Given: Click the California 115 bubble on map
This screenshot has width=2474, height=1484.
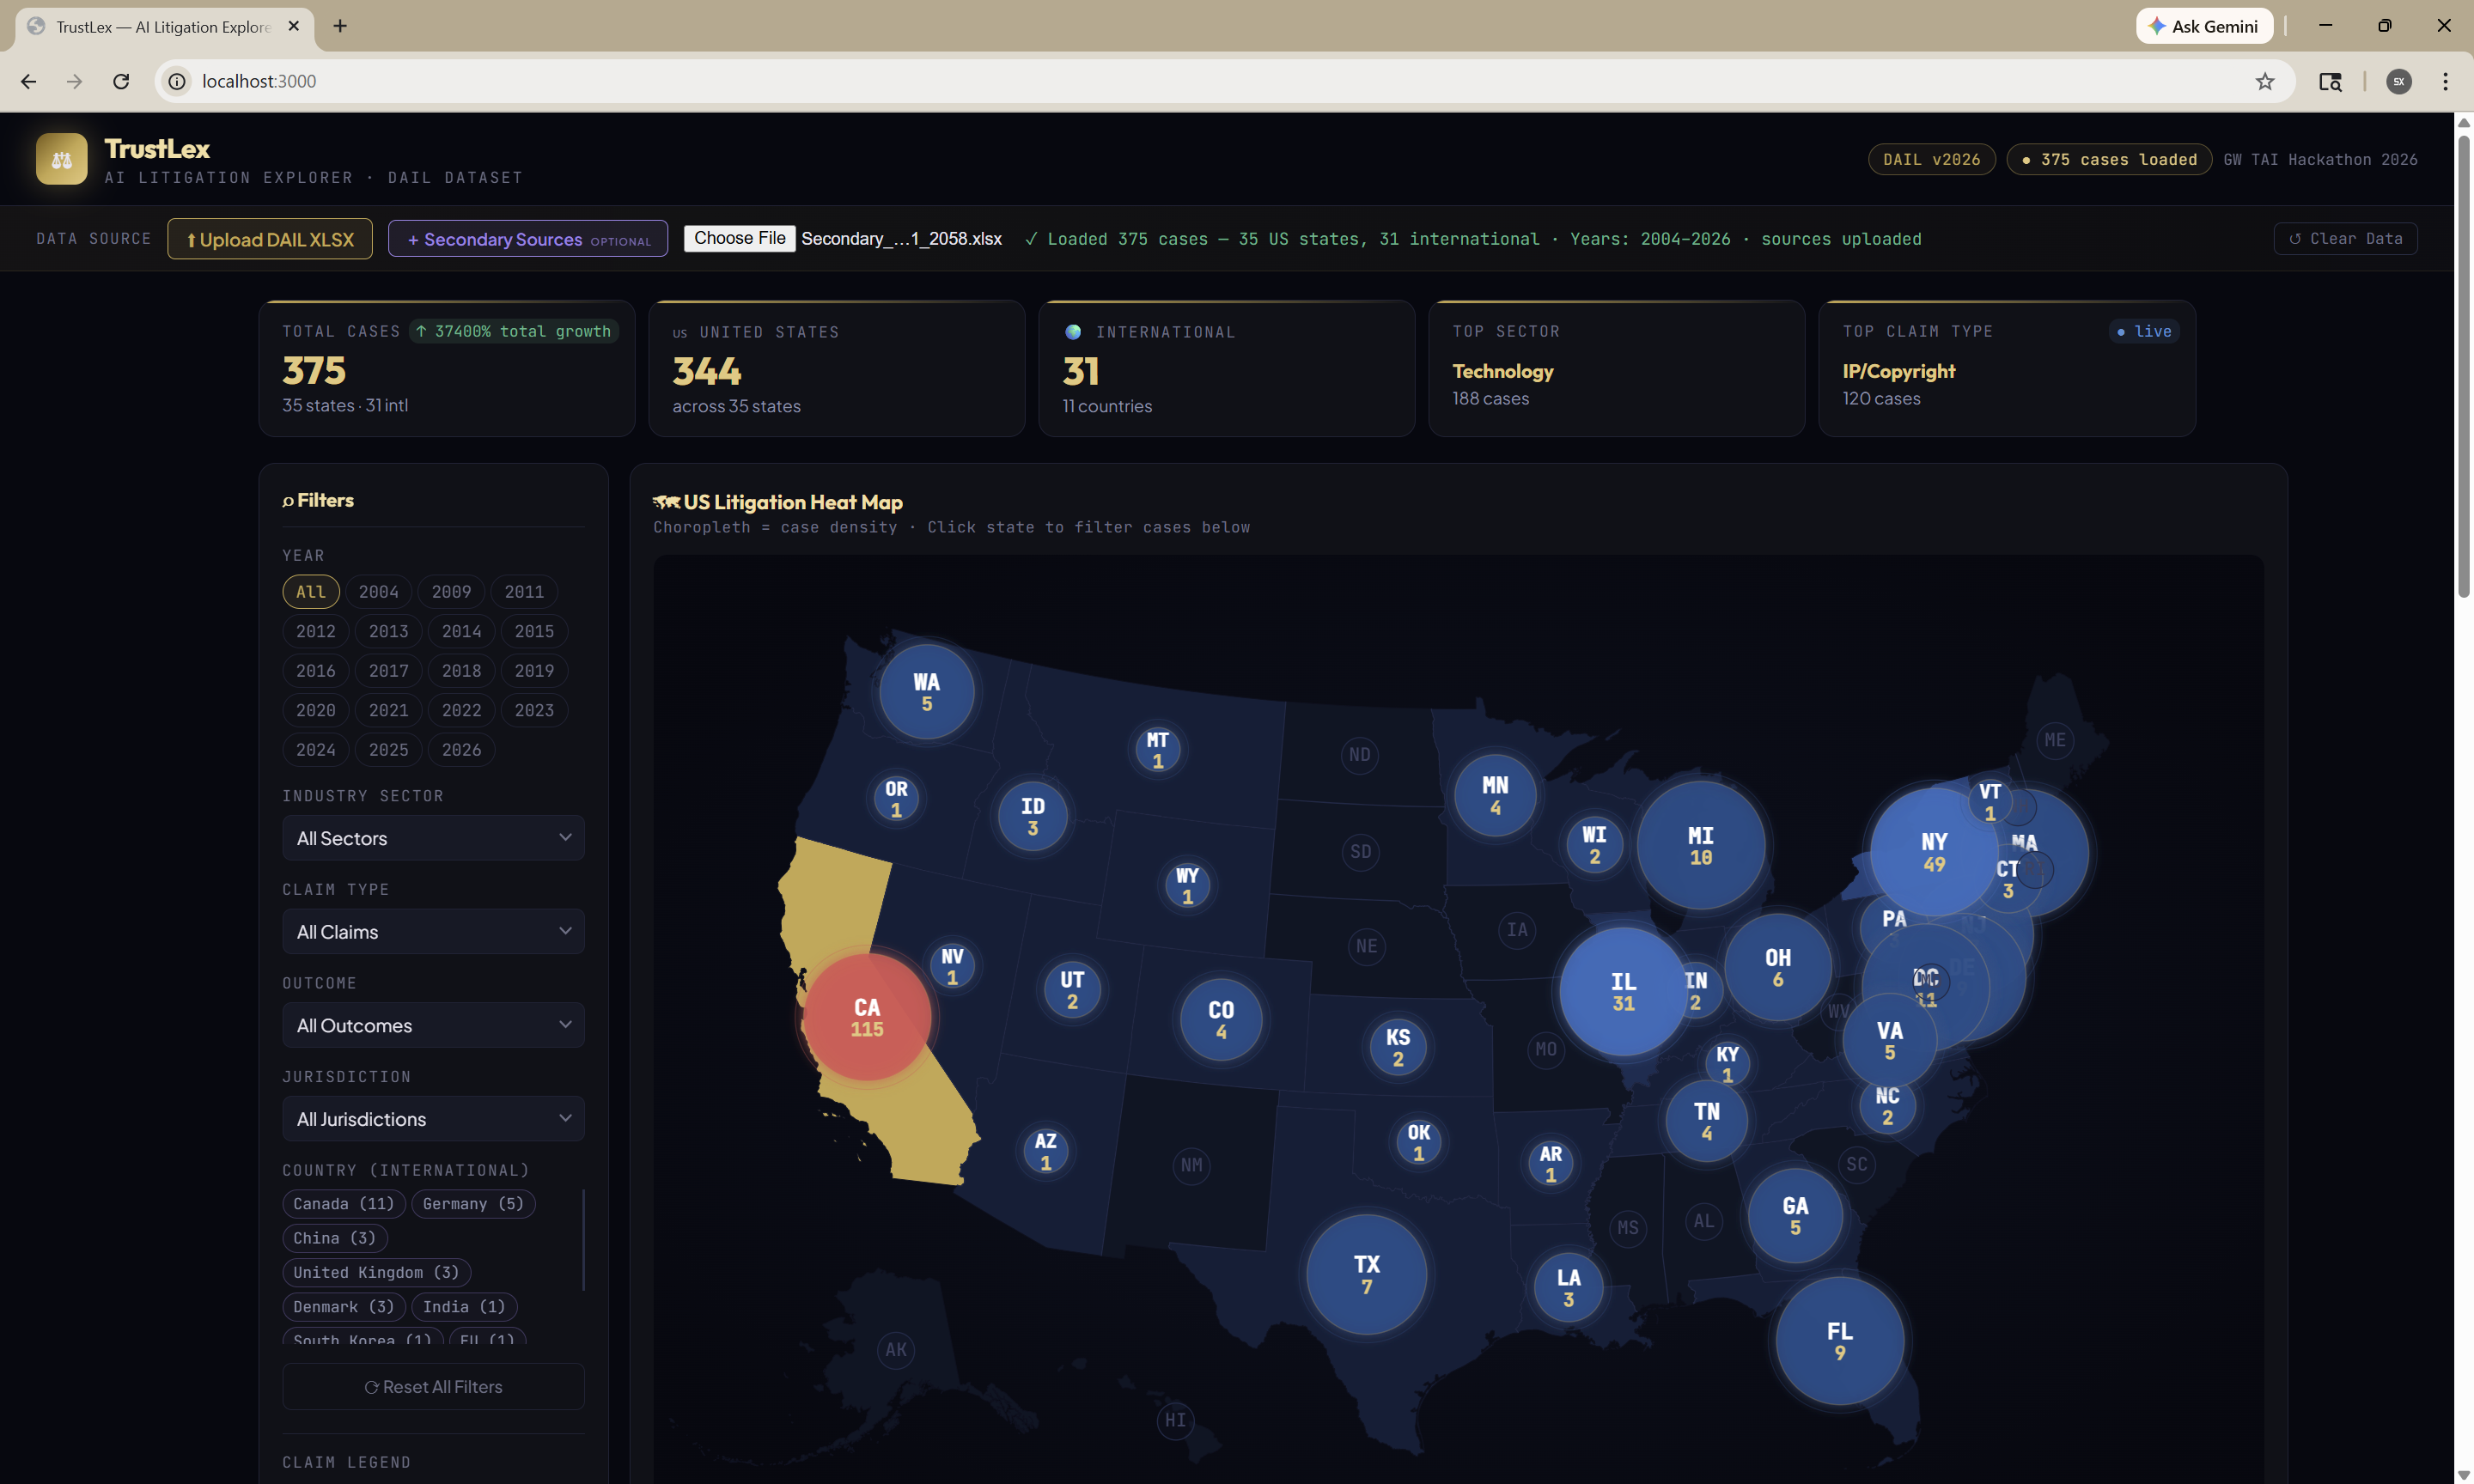Looking at the screenshot, I should (866, 1017).
